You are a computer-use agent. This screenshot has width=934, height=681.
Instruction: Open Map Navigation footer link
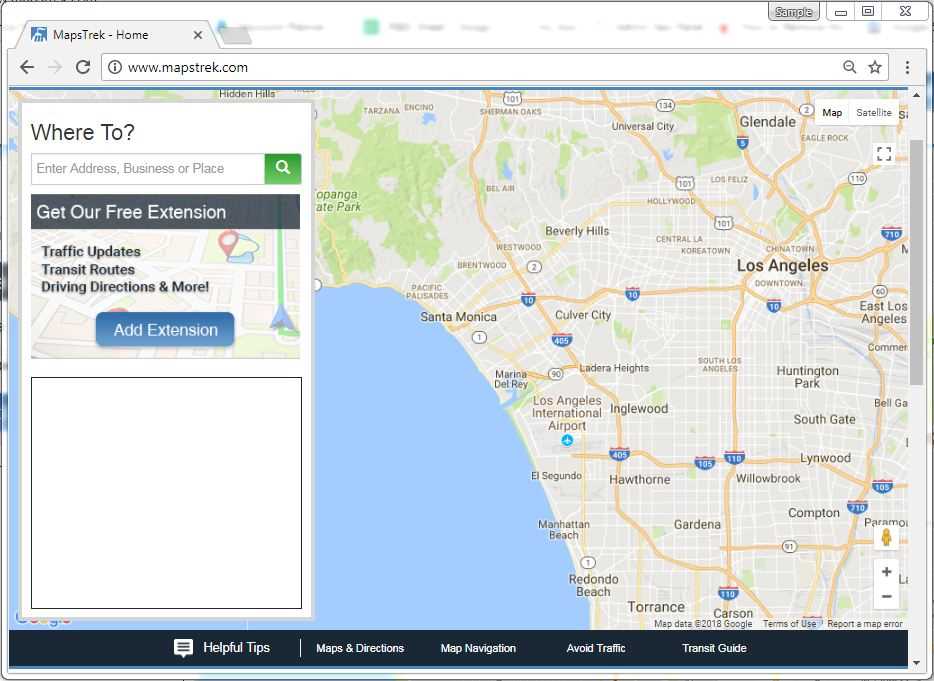coord(478,648)
